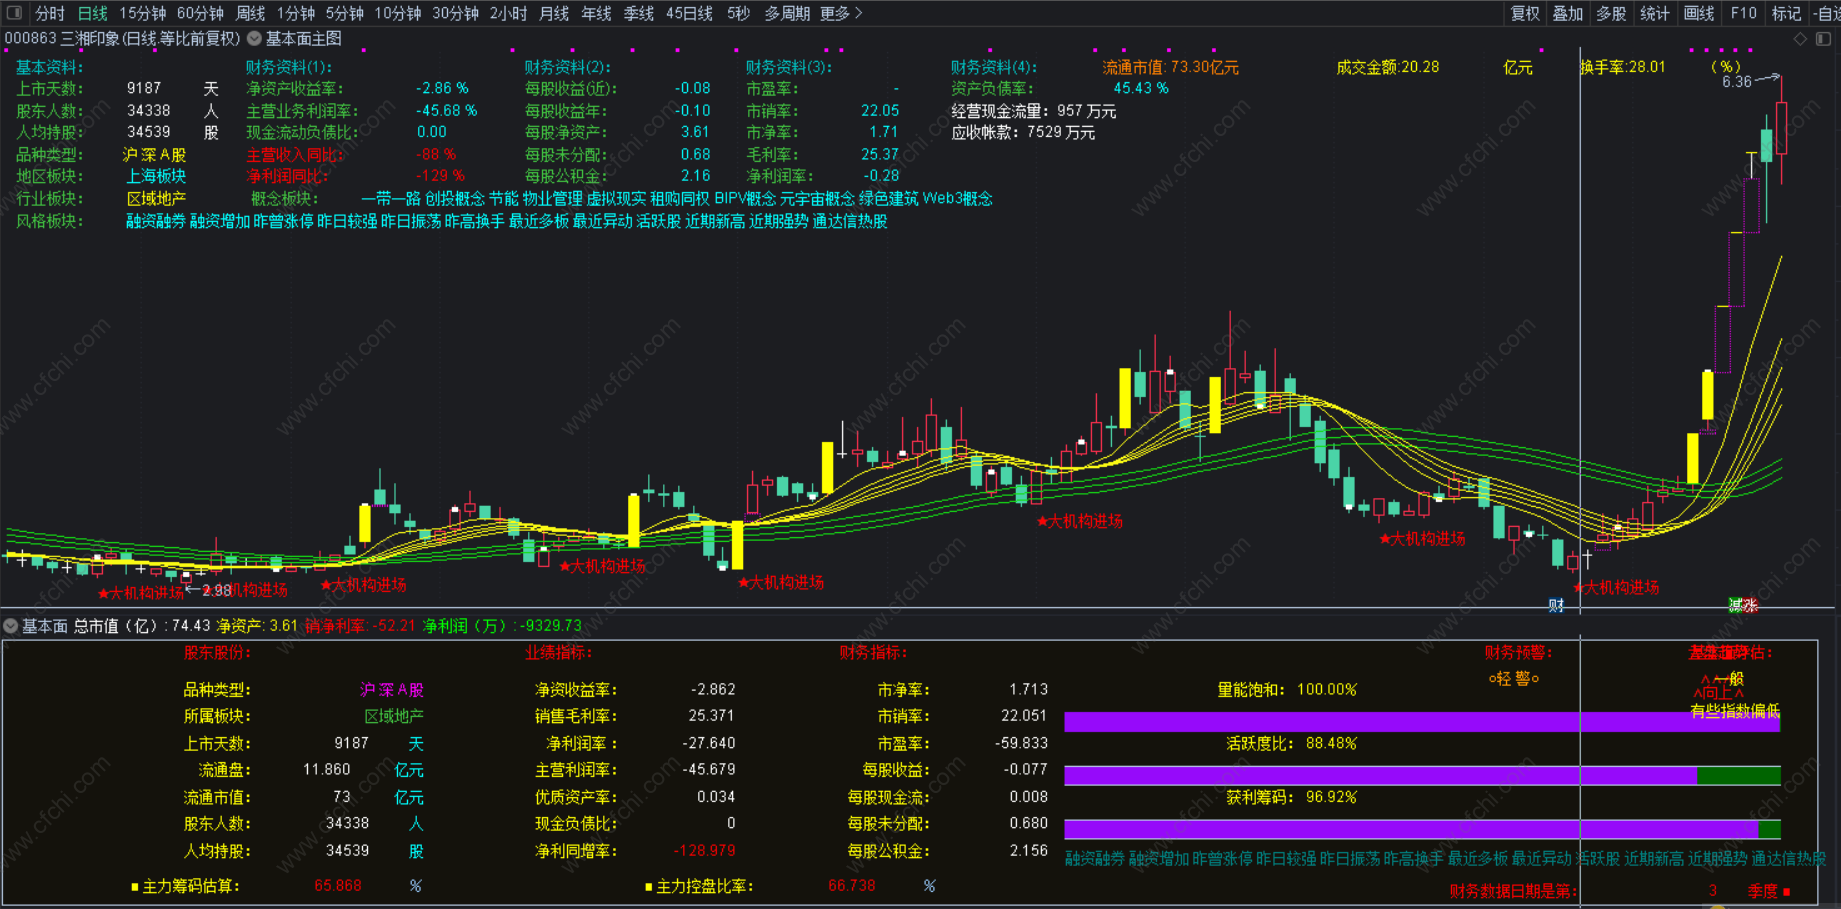Open the 基本面主图 indicator dropdown
Screen dimensions: 1841x909
click(254, 38)
